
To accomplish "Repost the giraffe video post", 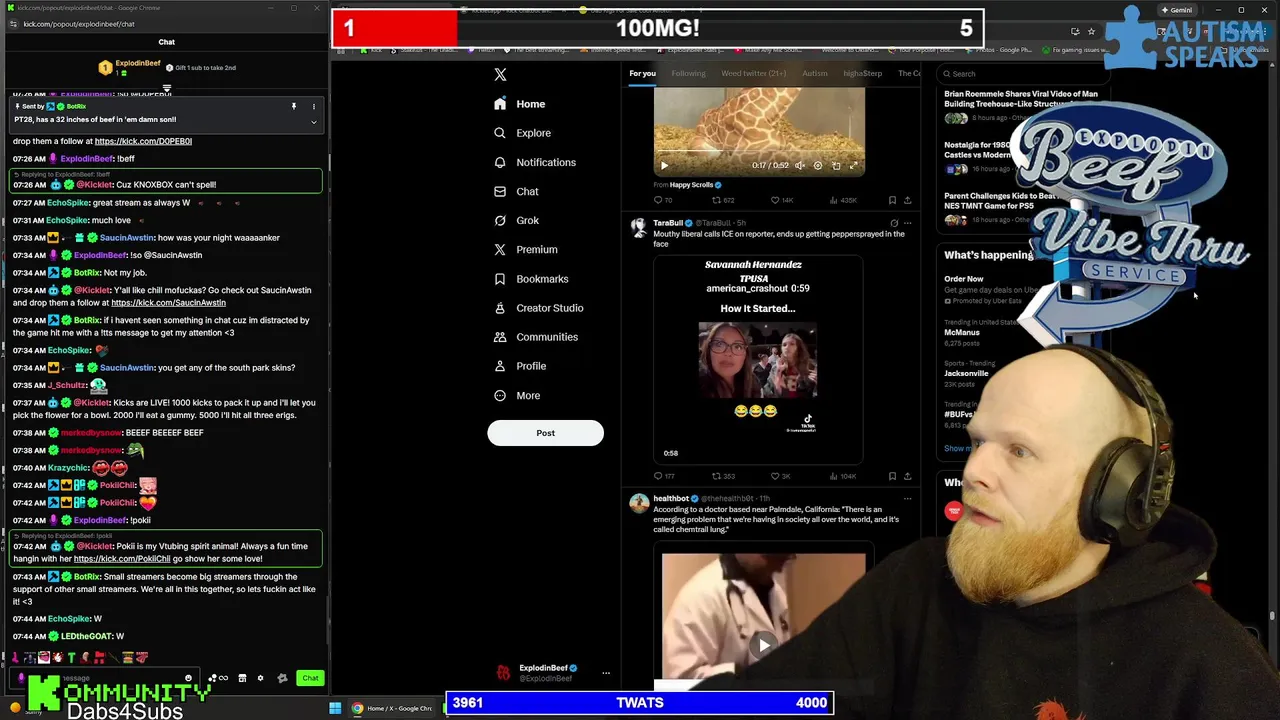I will pos(721,200).
